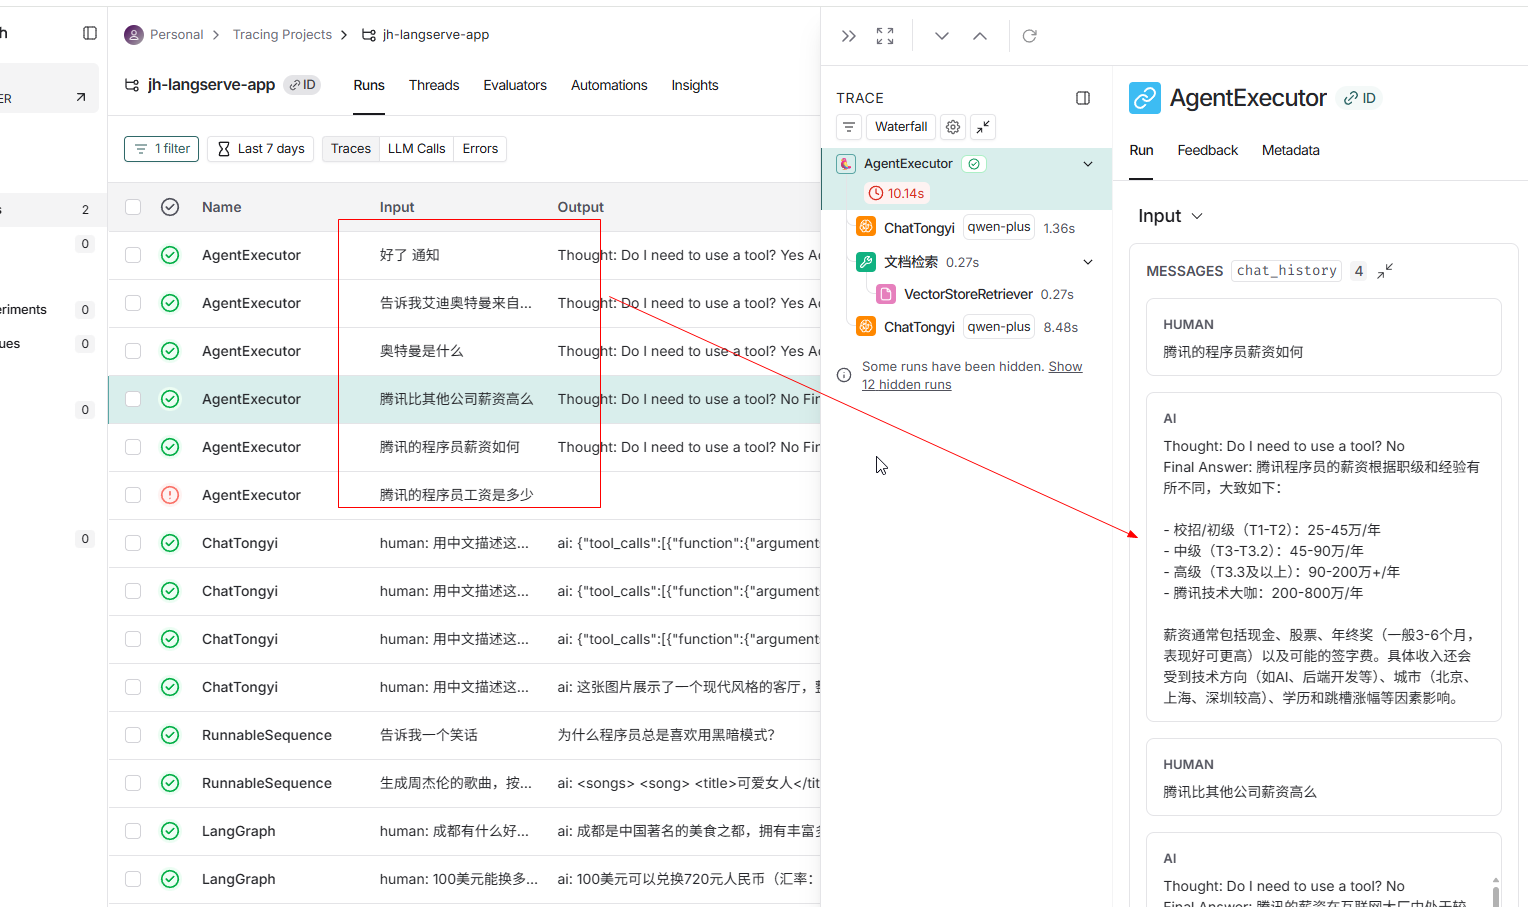Go to previous run with up arrow
The width and height of the screenshot is (1528, 907).
coord(980,36)
